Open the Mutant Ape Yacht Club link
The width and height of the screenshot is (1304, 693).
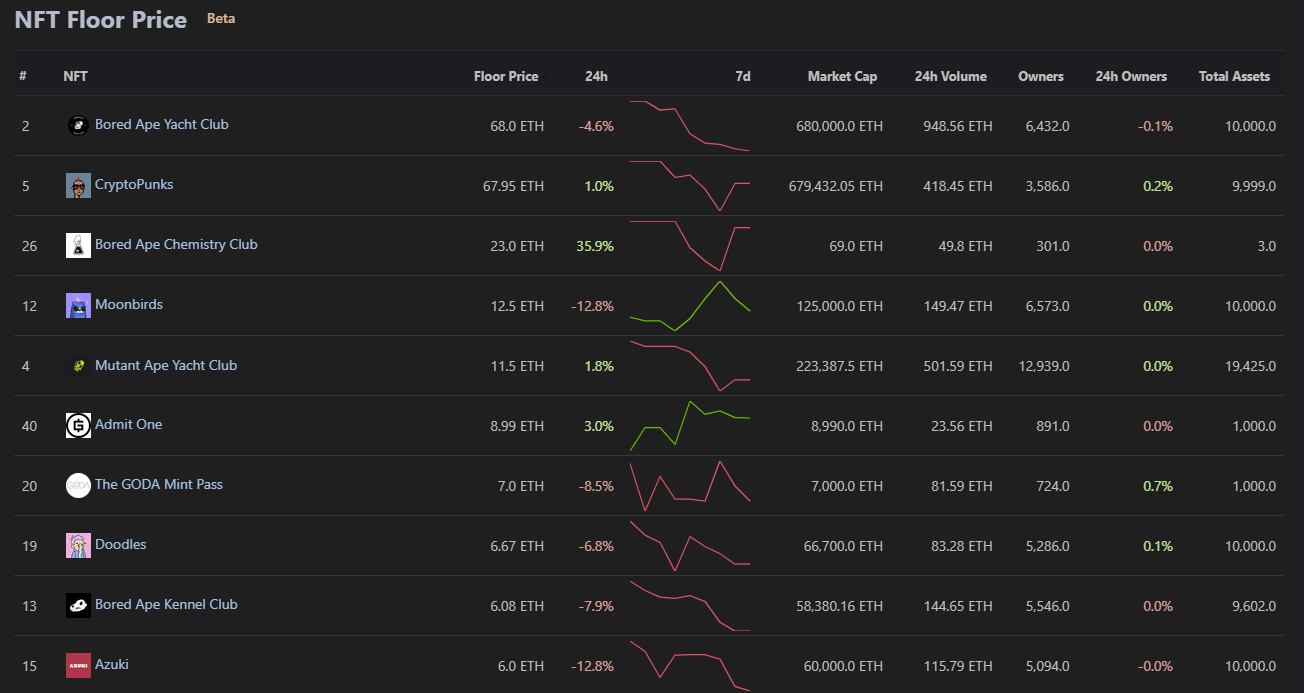[x=166, y=366]
